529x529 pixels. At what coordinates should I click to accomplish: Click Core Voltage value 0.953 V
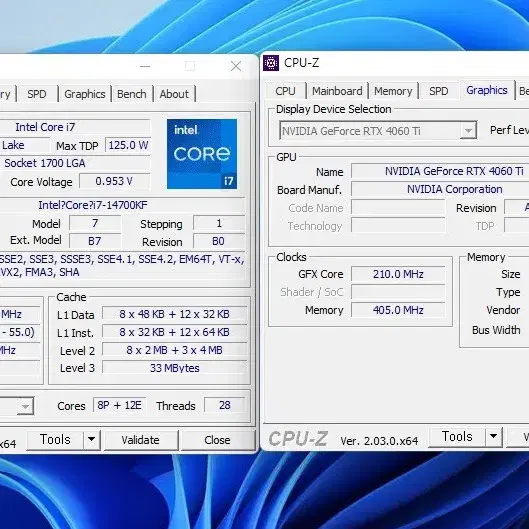point(114,182)
